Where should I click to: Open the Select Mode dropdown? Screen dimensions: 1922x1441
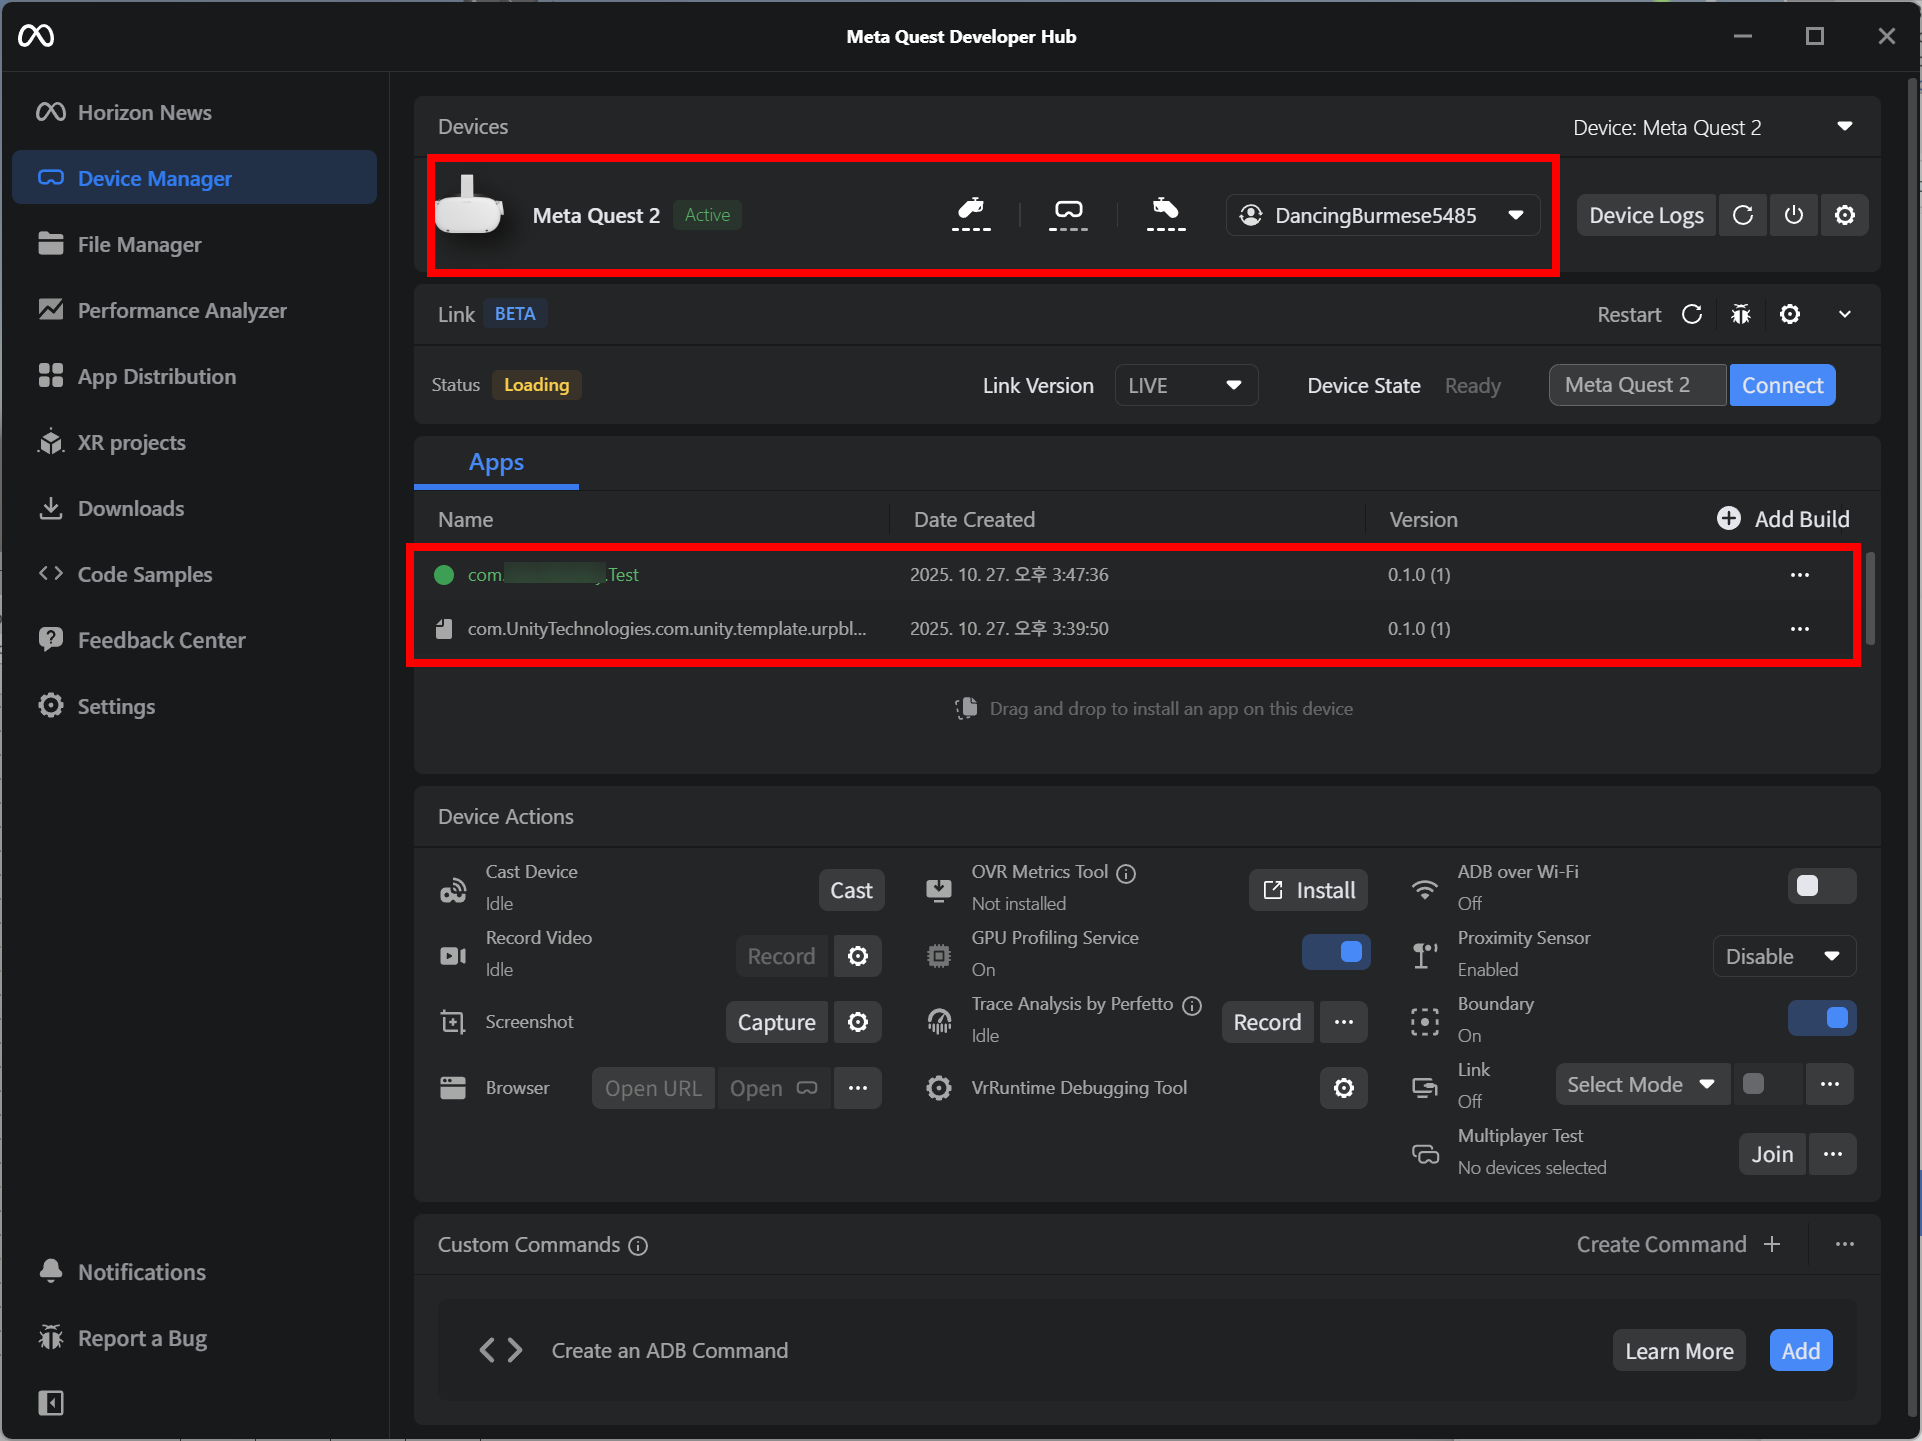coord(1642,1084)
